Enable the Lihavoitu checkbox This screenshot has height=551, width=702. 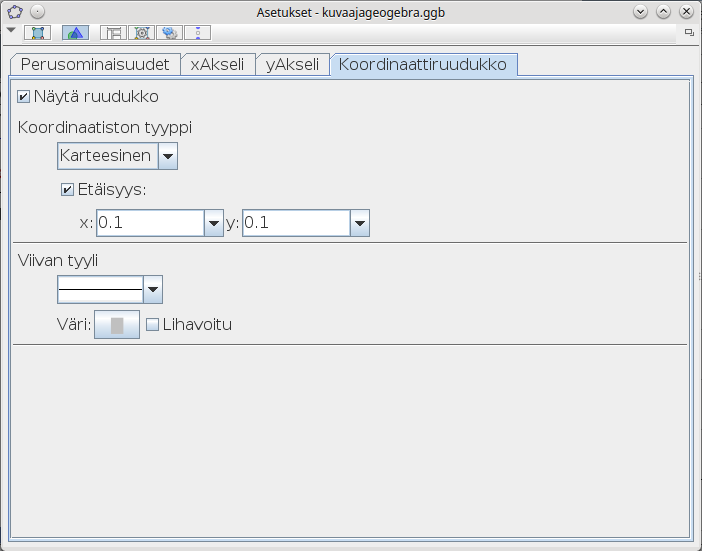point(153,324)
